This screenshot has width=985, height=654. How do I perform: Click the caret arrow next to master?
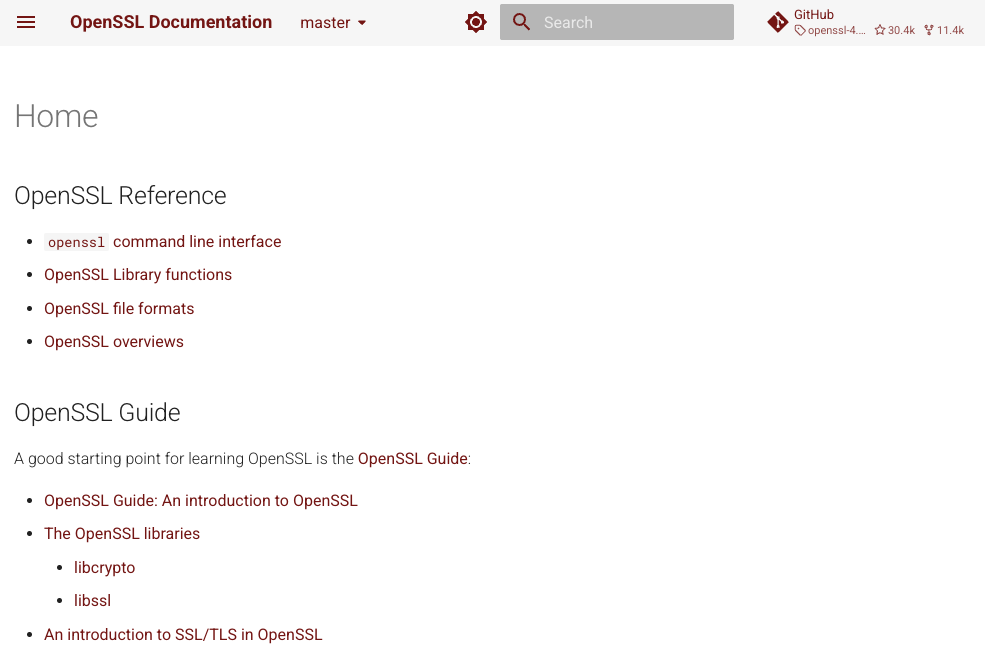pos(362,23)
